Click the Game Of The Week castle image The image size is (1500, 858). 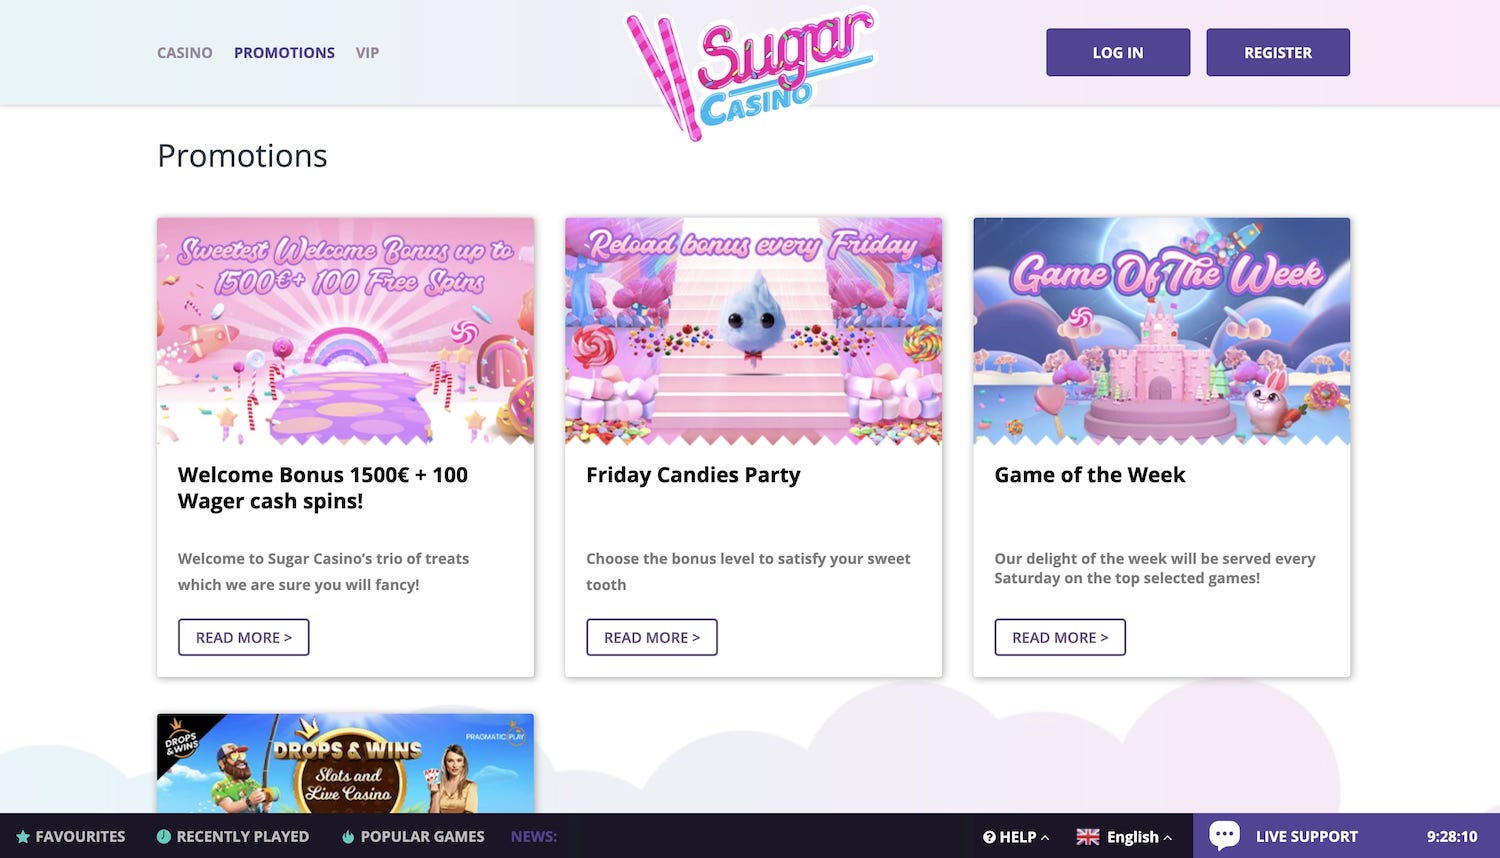1161,331
